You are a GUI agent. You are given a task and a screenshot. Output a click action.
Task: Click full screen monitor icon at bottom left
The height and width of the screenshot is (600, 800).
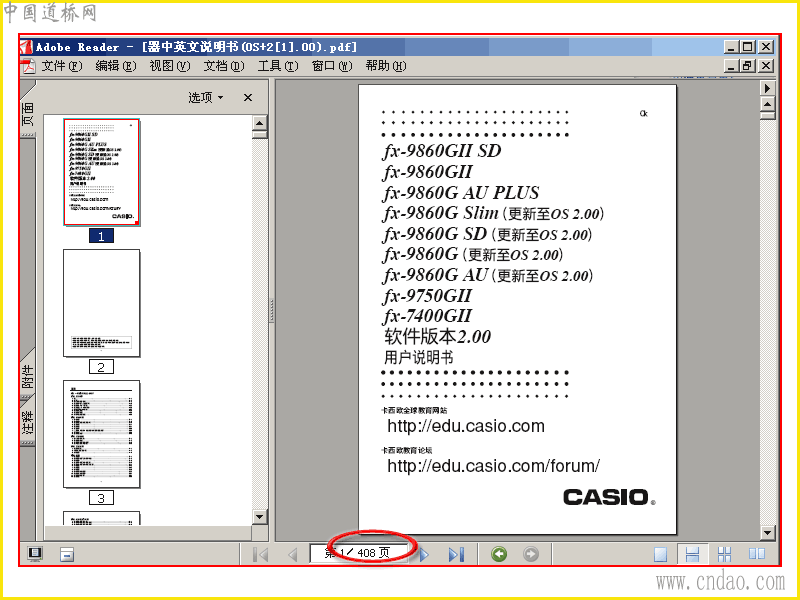coord(35,554)
